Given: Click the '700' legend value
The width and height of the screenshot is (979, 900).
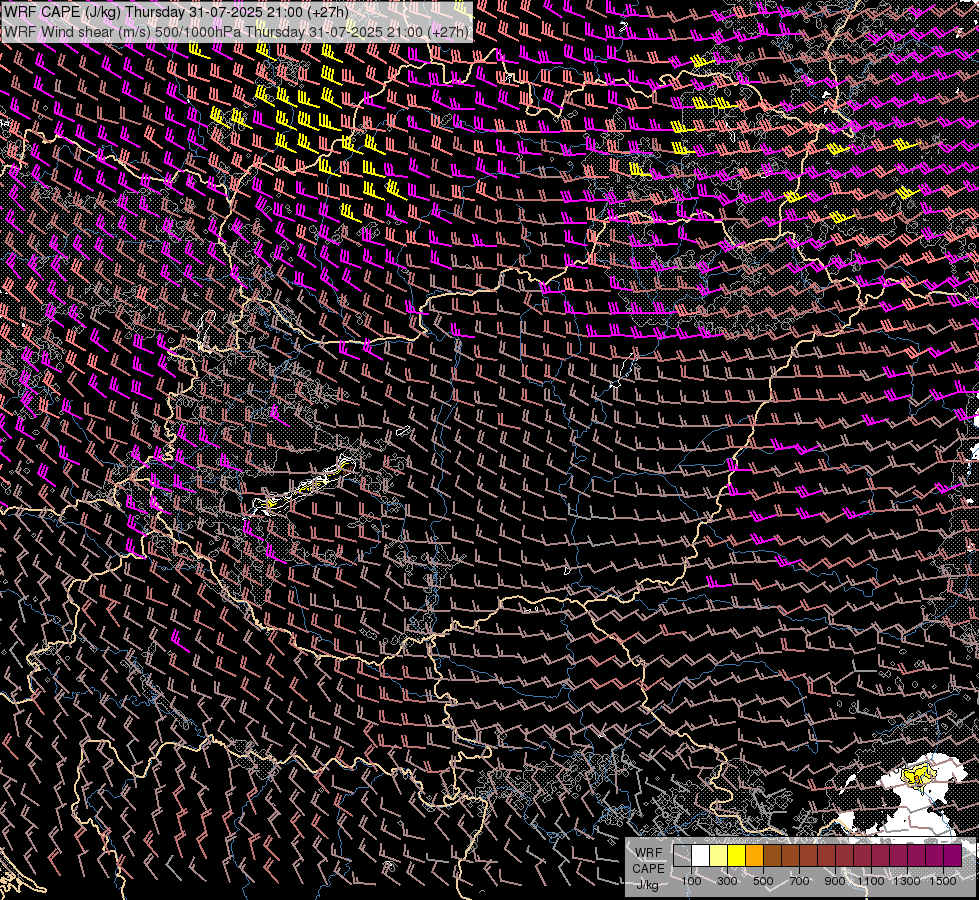Looking at the screenshot, I should (x=799, y=881).
